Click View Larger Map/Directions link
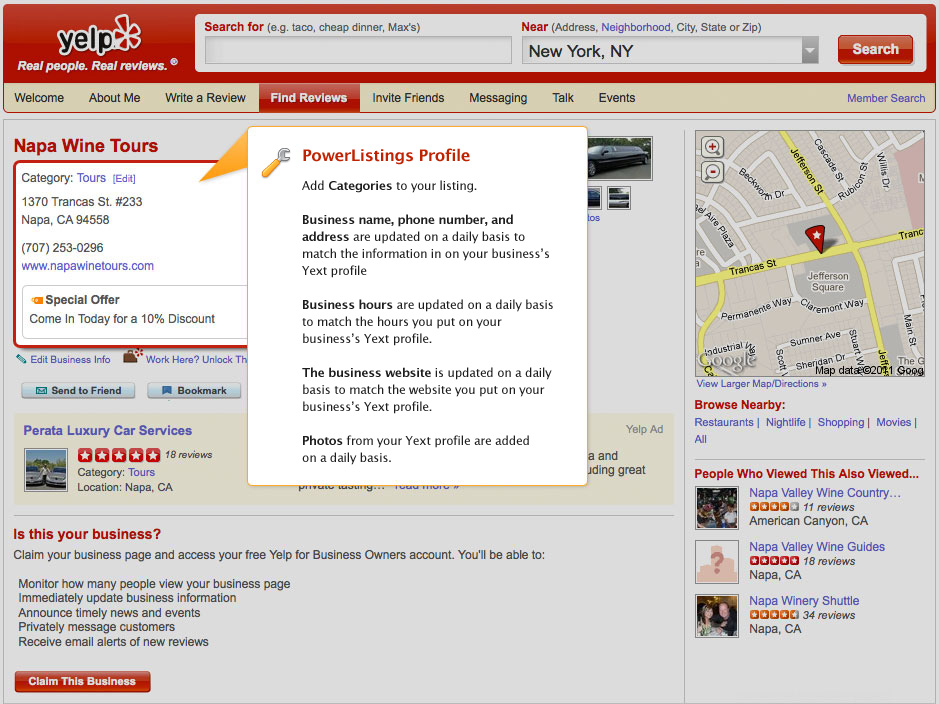939x704 pixels. pos(761,384)
